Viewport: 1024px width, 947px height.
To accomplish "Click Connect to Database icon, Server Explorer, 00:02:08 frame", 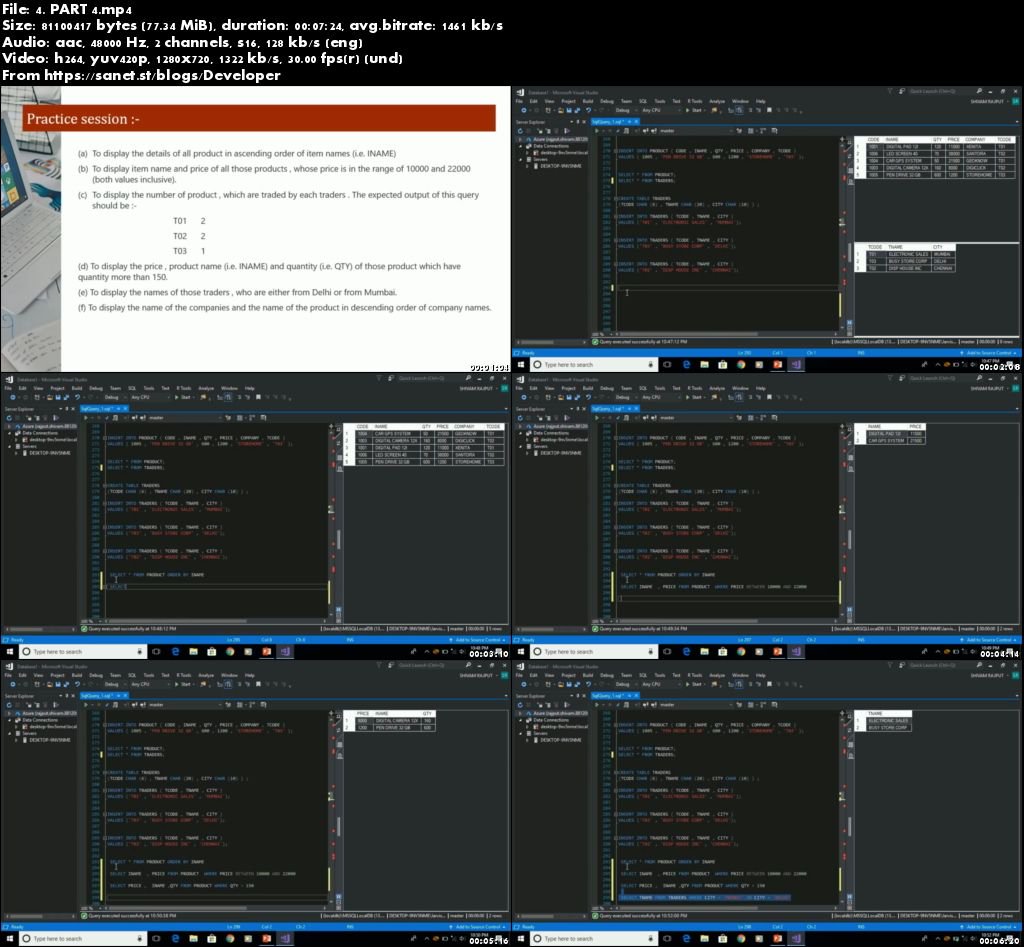I will click(x=539, y=131).
